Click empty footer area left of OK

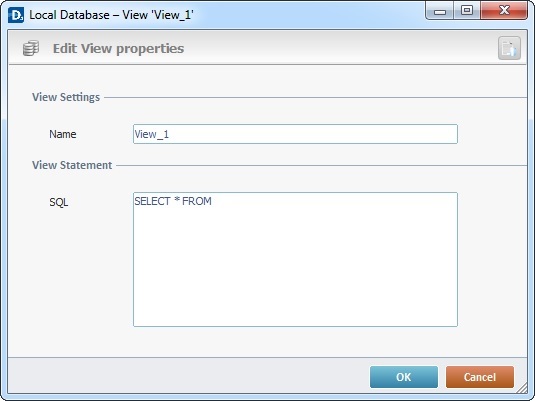coord(188,377)
